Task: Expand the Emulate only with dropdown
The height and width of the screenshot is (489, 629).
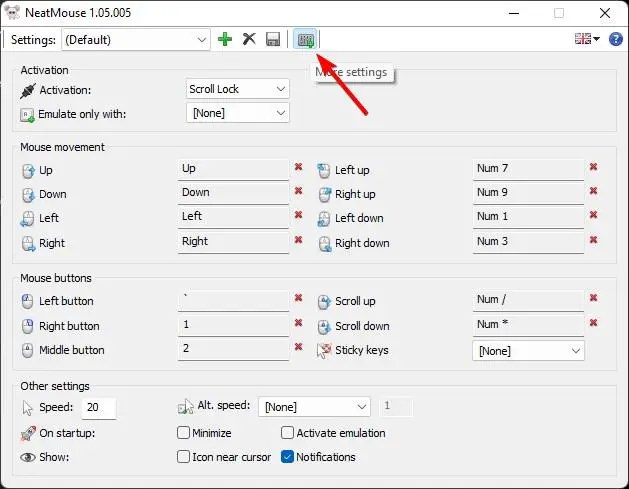Action: click(x=238, y=113)
